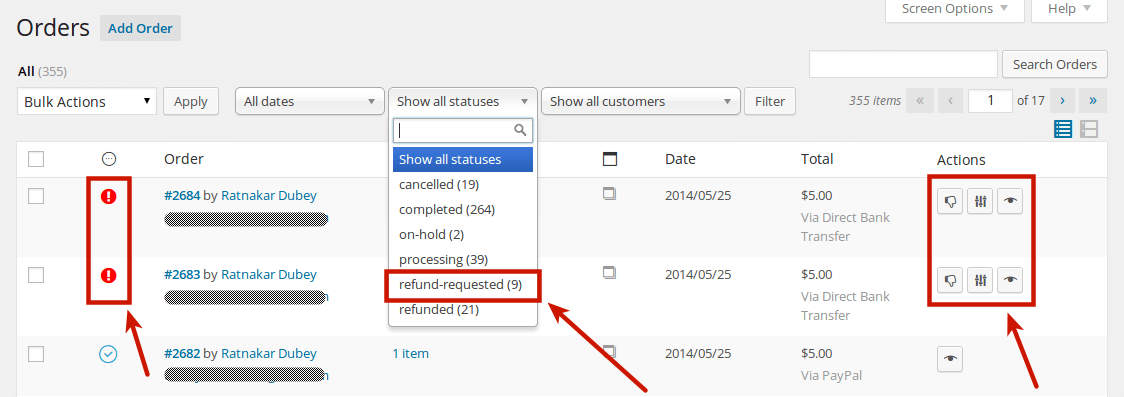Viewport: 1124px width, 397px height.
Task: Sort by the Date column header
Action: point(680,159)
